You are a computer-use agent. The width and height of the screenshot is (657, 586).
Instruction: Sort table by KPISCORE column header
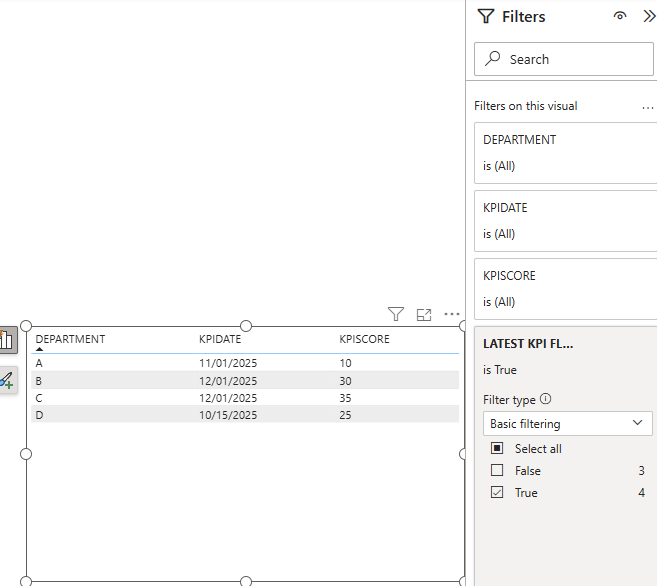(364, 339)
